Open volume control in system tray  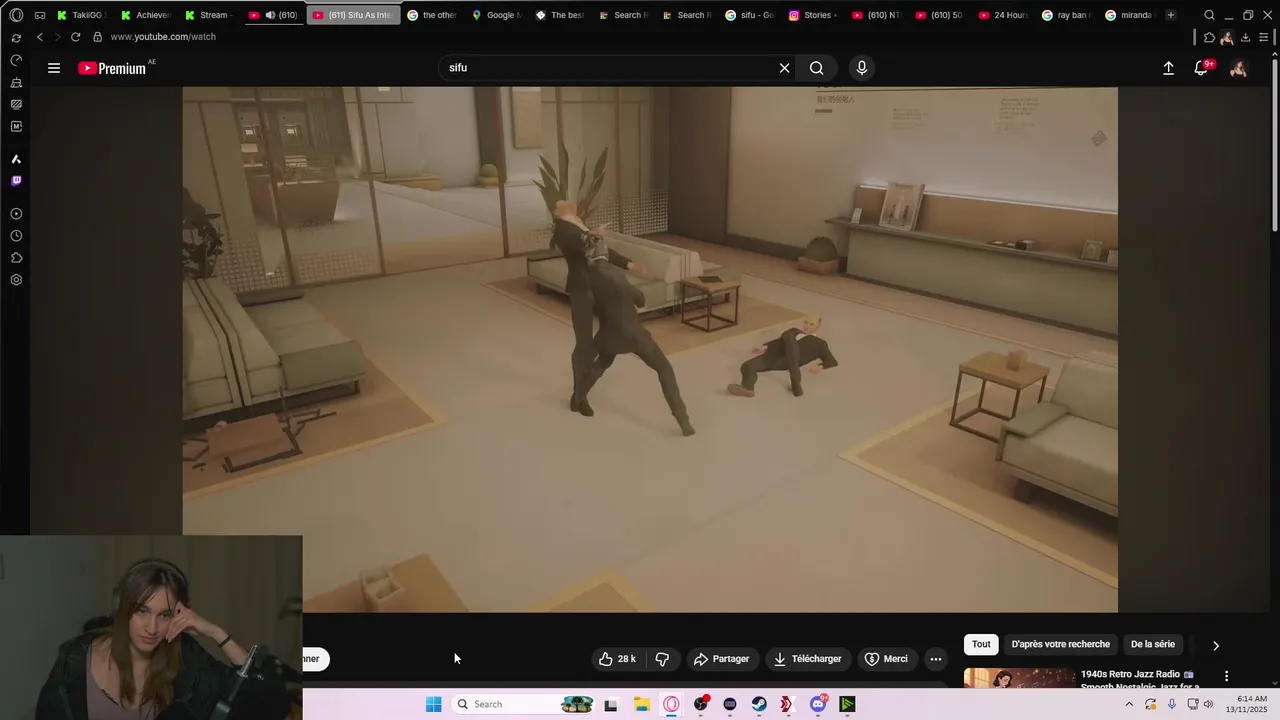[x=1208, y=704]
